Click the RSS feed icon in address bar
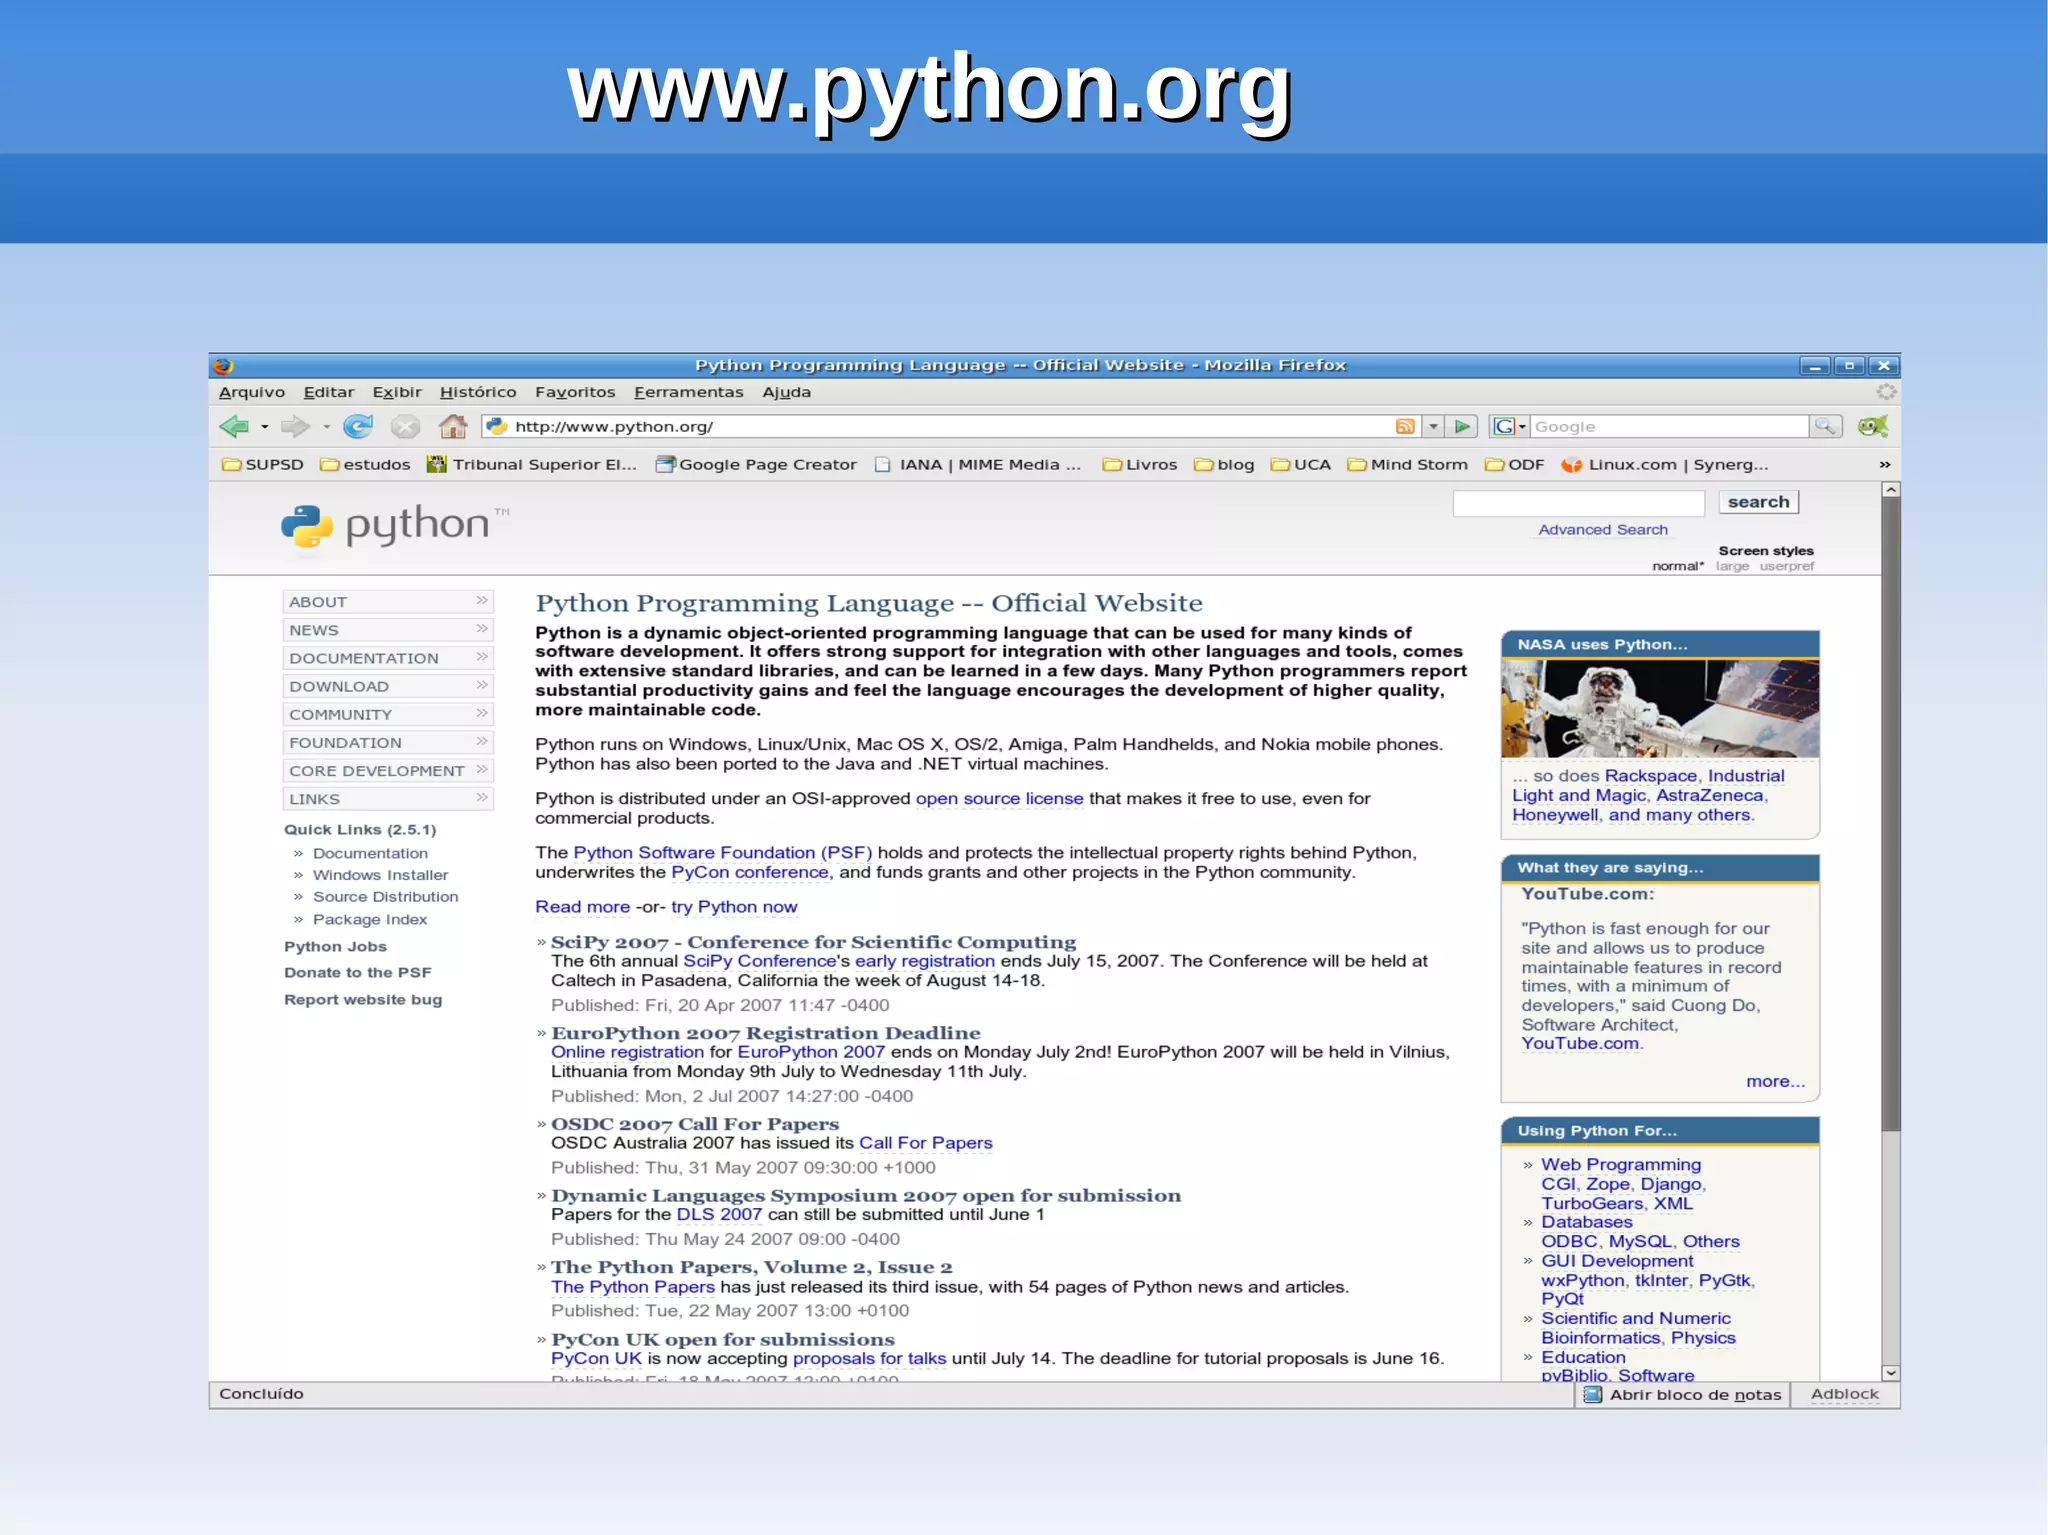Viewport: 2048px width, 1535px height. [x=1405, y=427]
